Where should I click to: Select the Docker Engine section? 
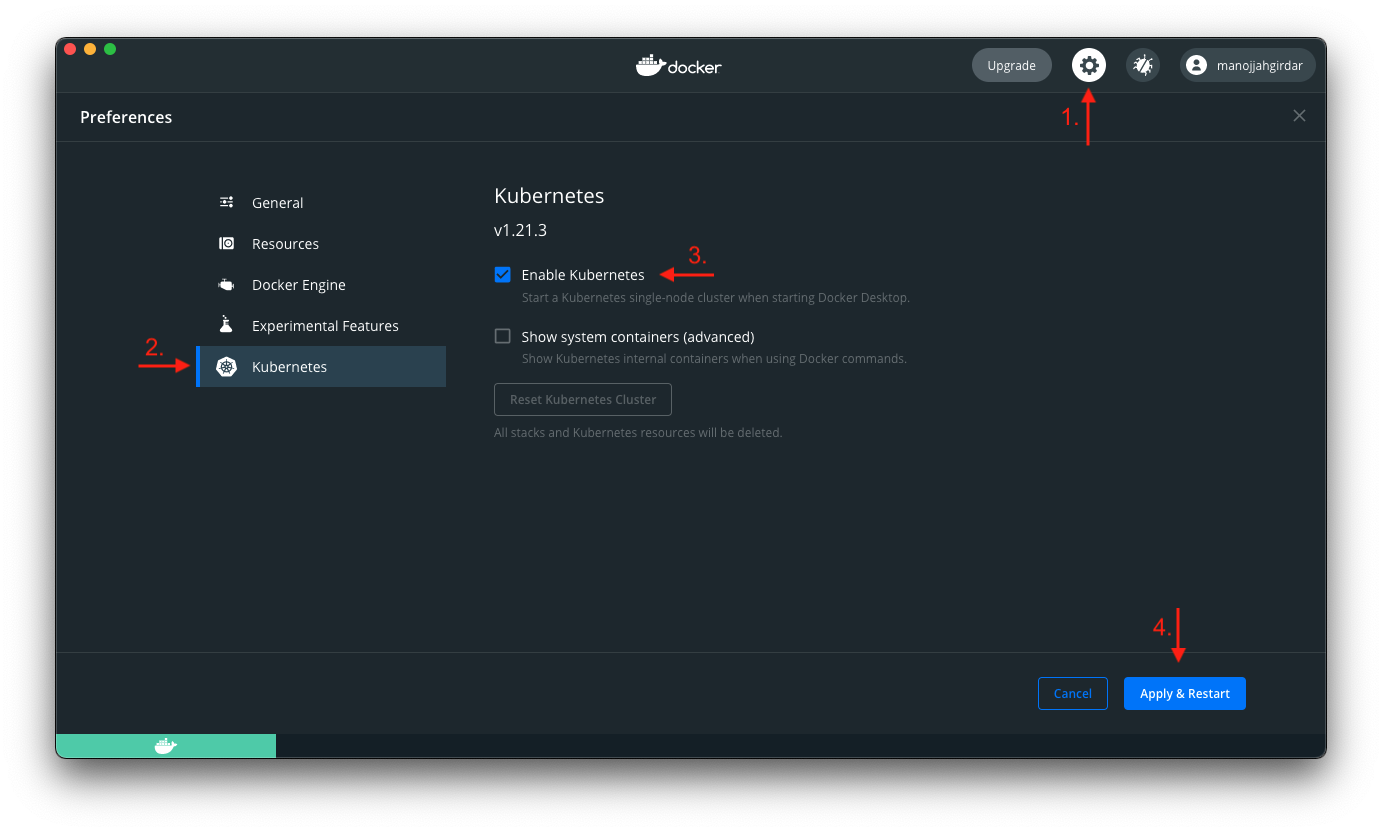[x=321, y=284]
